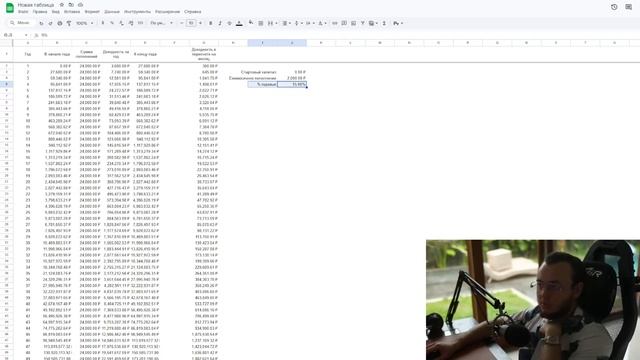Click the move-to-folder icon beside the title
Viewport: 640px width, 360px height.
(x=71, y=5)
